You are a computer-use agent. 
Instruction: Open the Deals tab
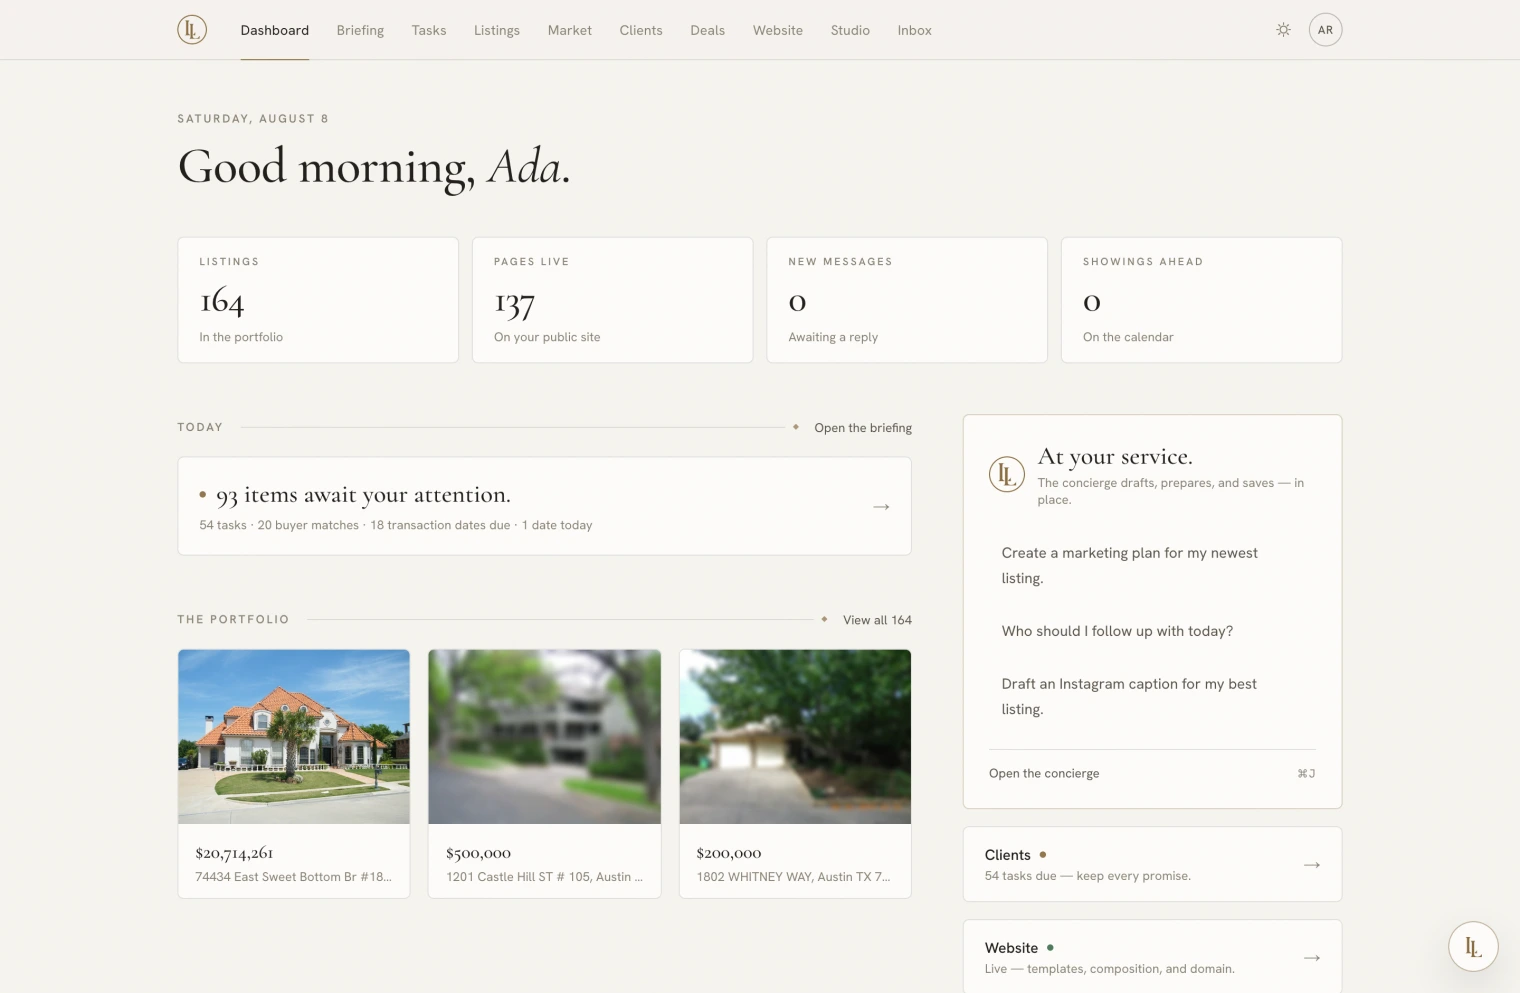point(708,30)
